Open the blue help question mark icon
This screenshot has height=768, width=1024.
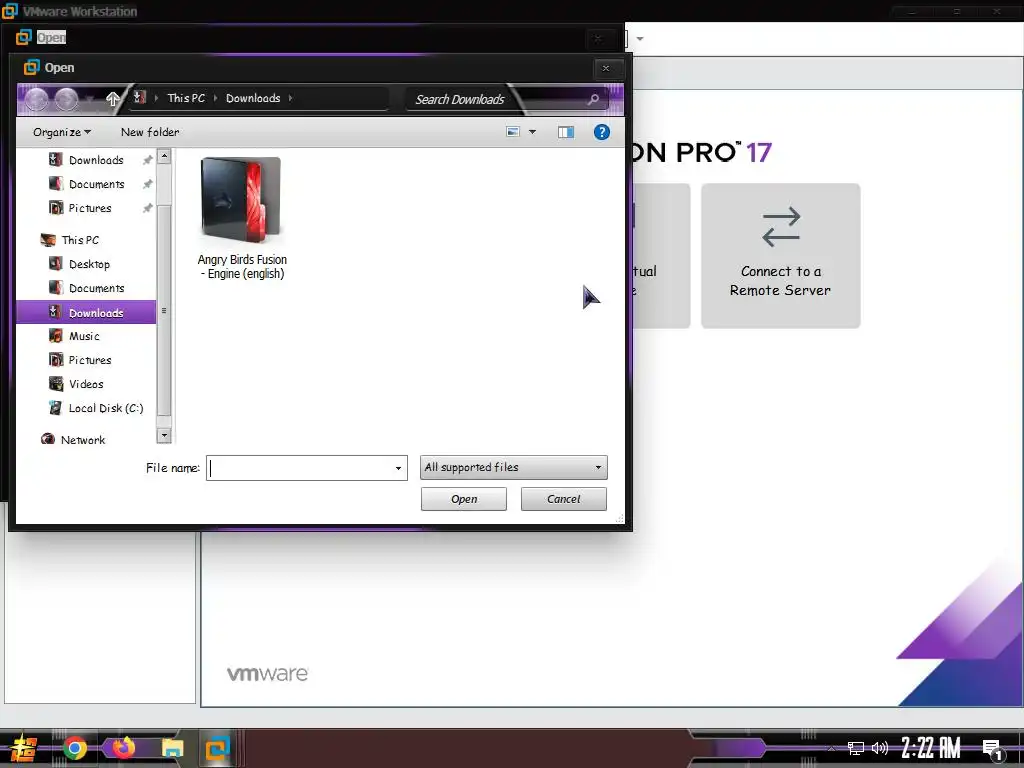[601, 133]
